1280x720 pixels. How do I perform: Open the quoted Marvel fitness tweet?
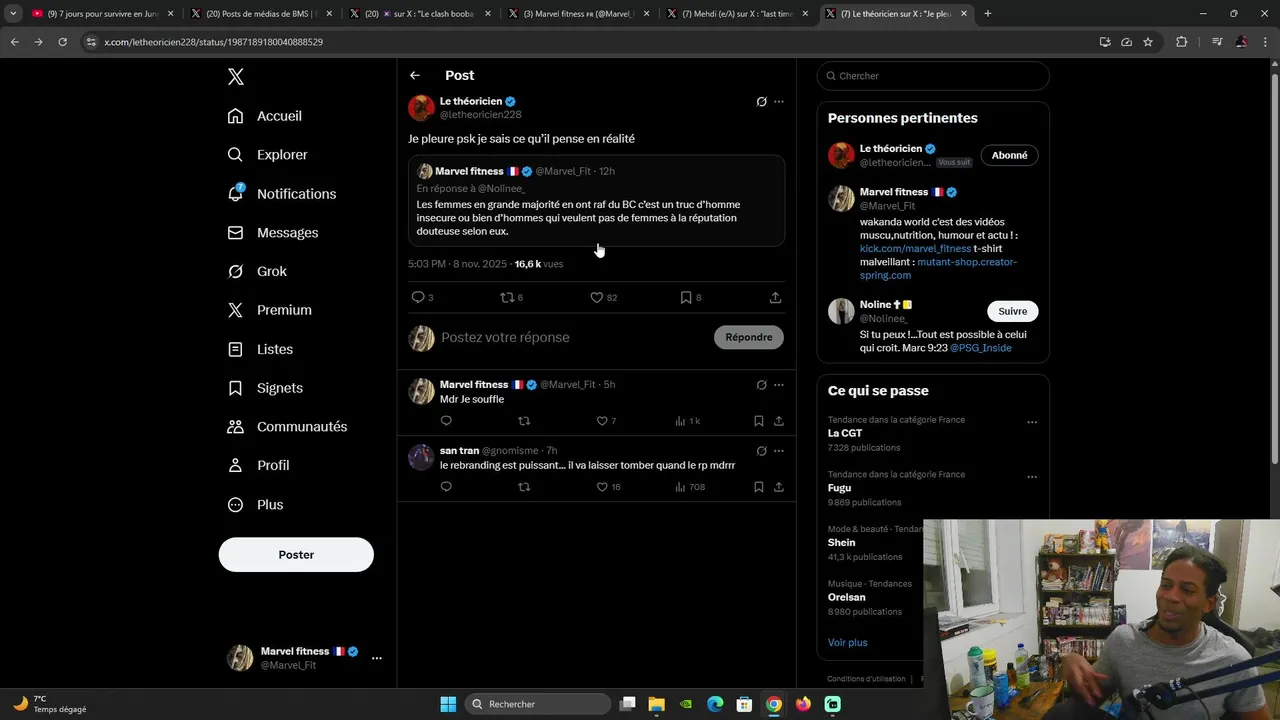click(596, 200)
